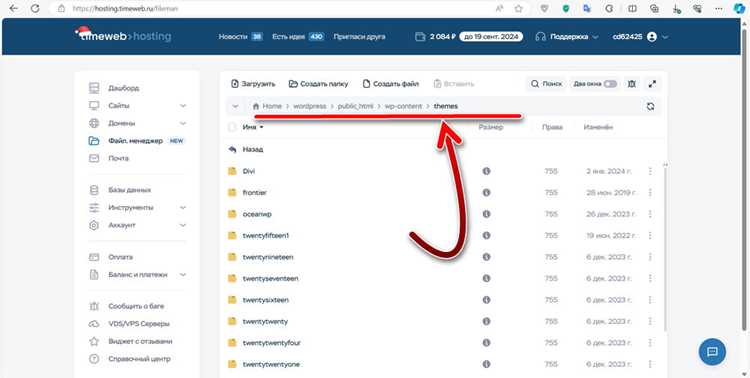Viewport: 750px width, 378px height.
Task: Click the refresh icon beside the breadcrumb path
Action: pos(650,106)
